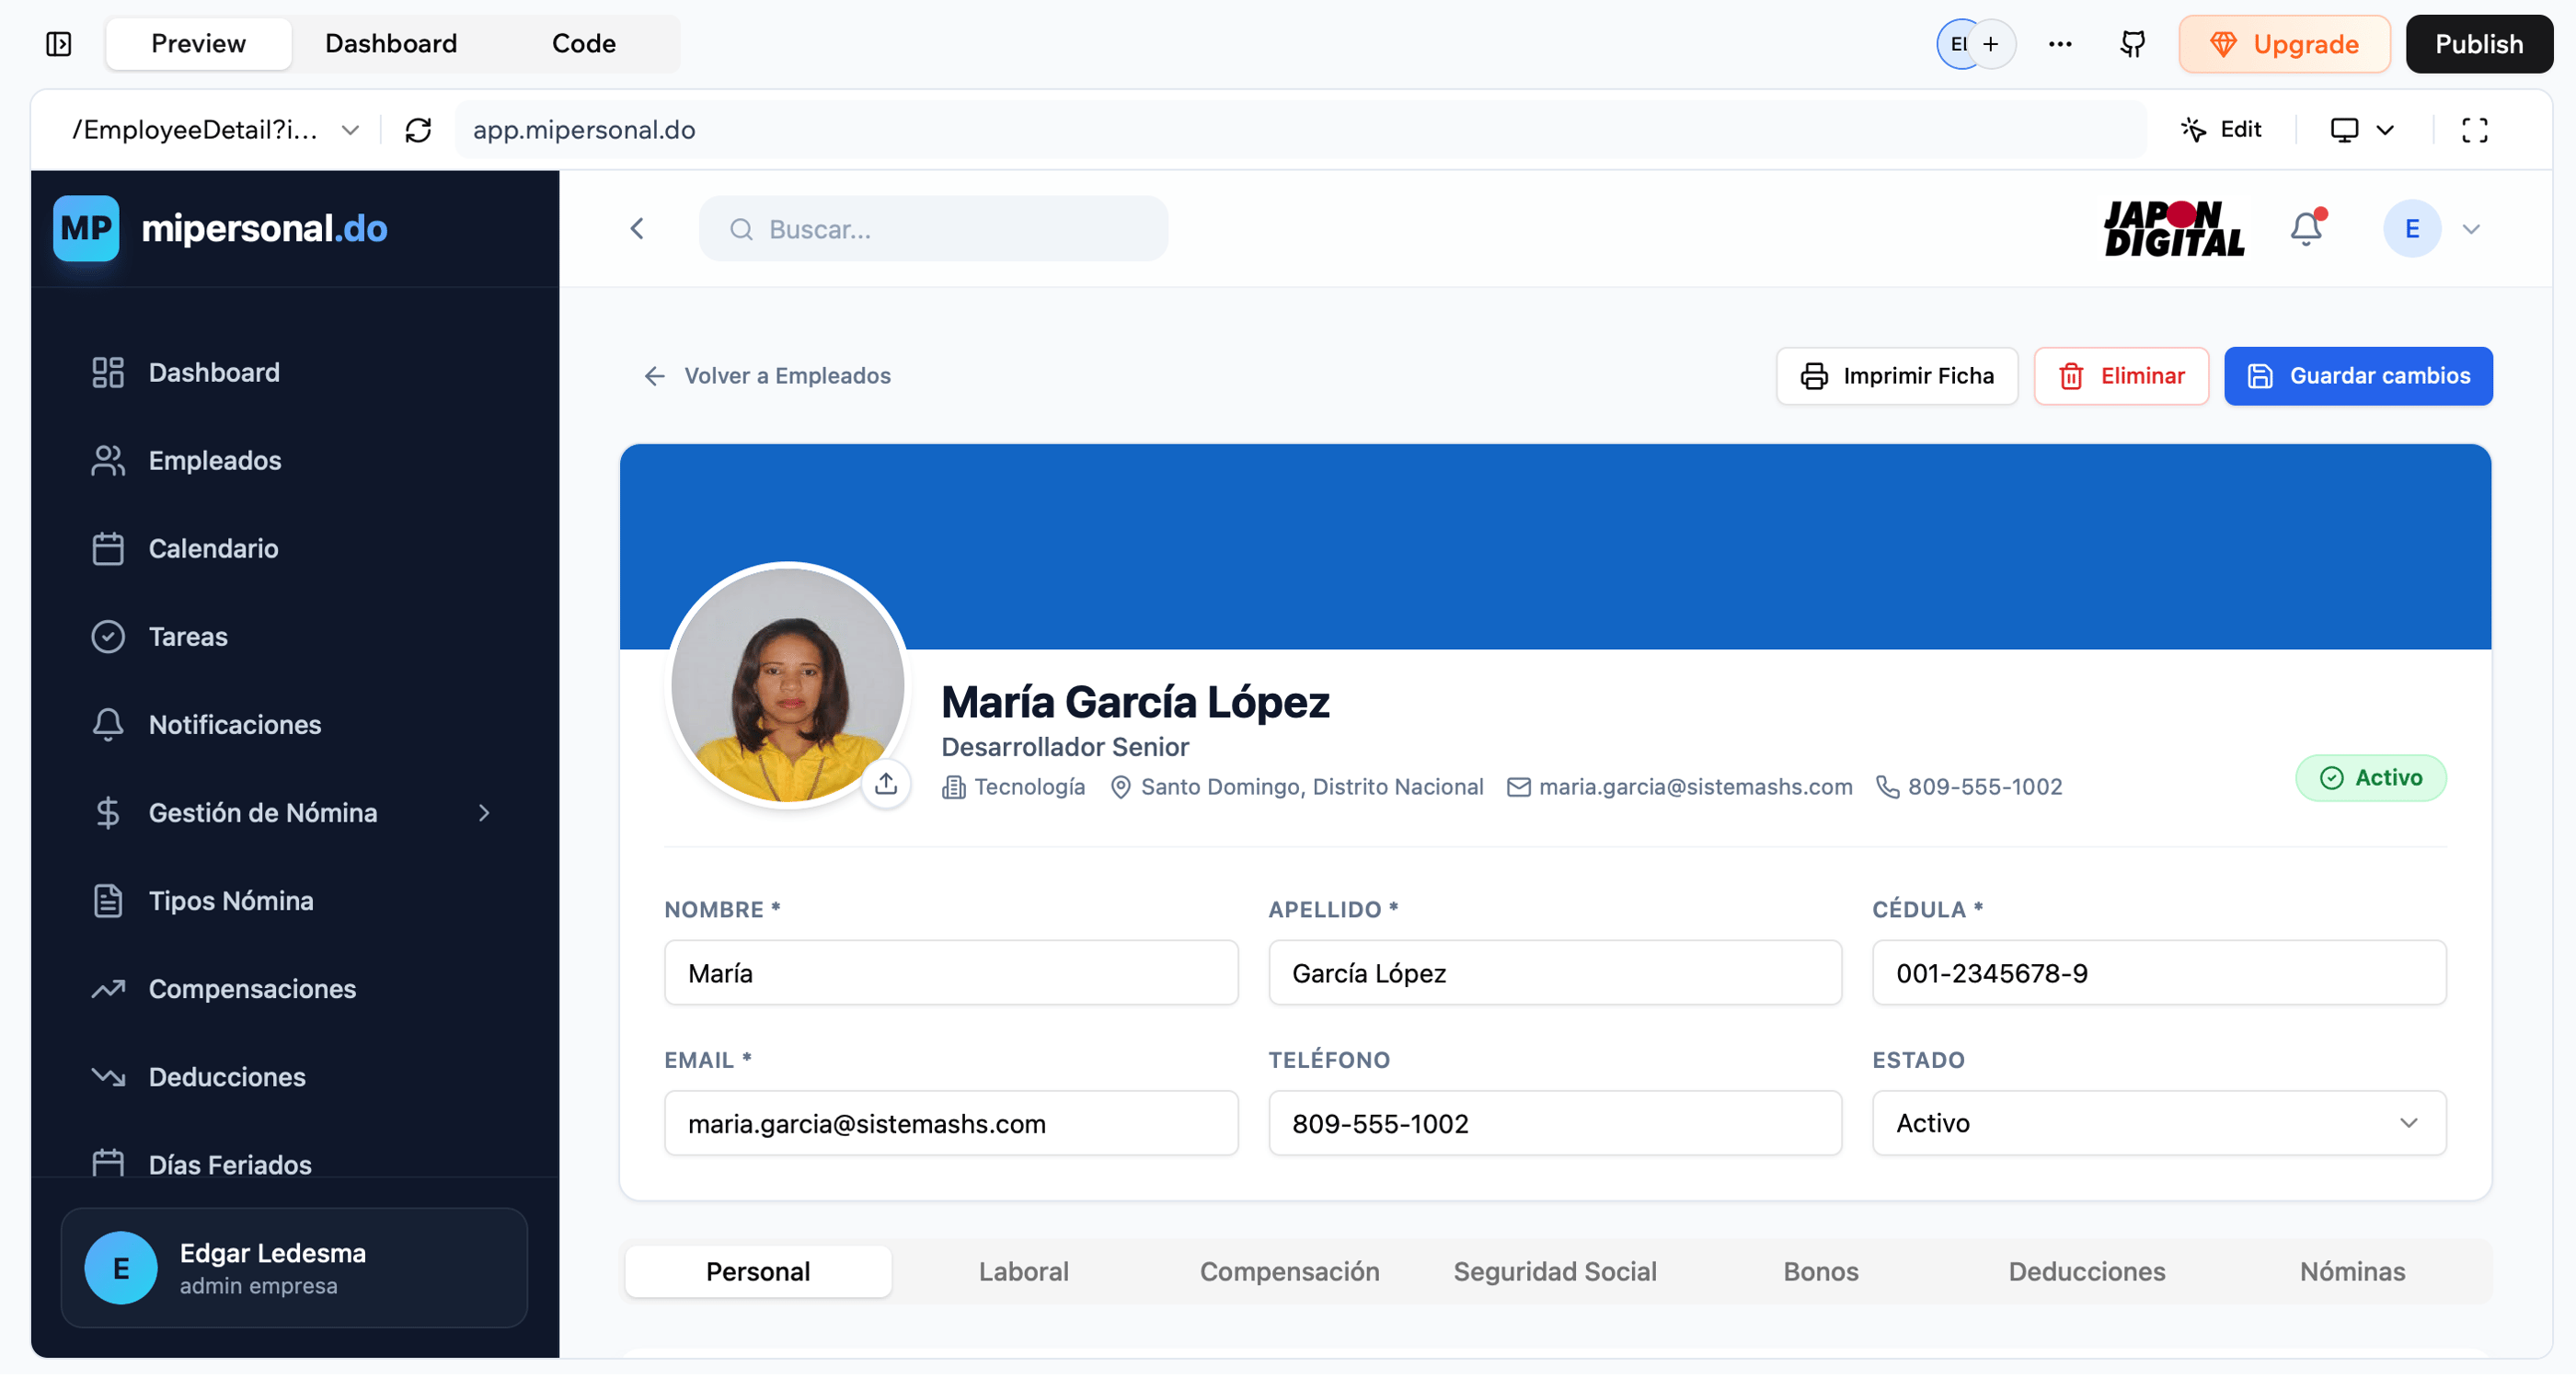Click the photo upload icon on avatar

tap(886, 783)
